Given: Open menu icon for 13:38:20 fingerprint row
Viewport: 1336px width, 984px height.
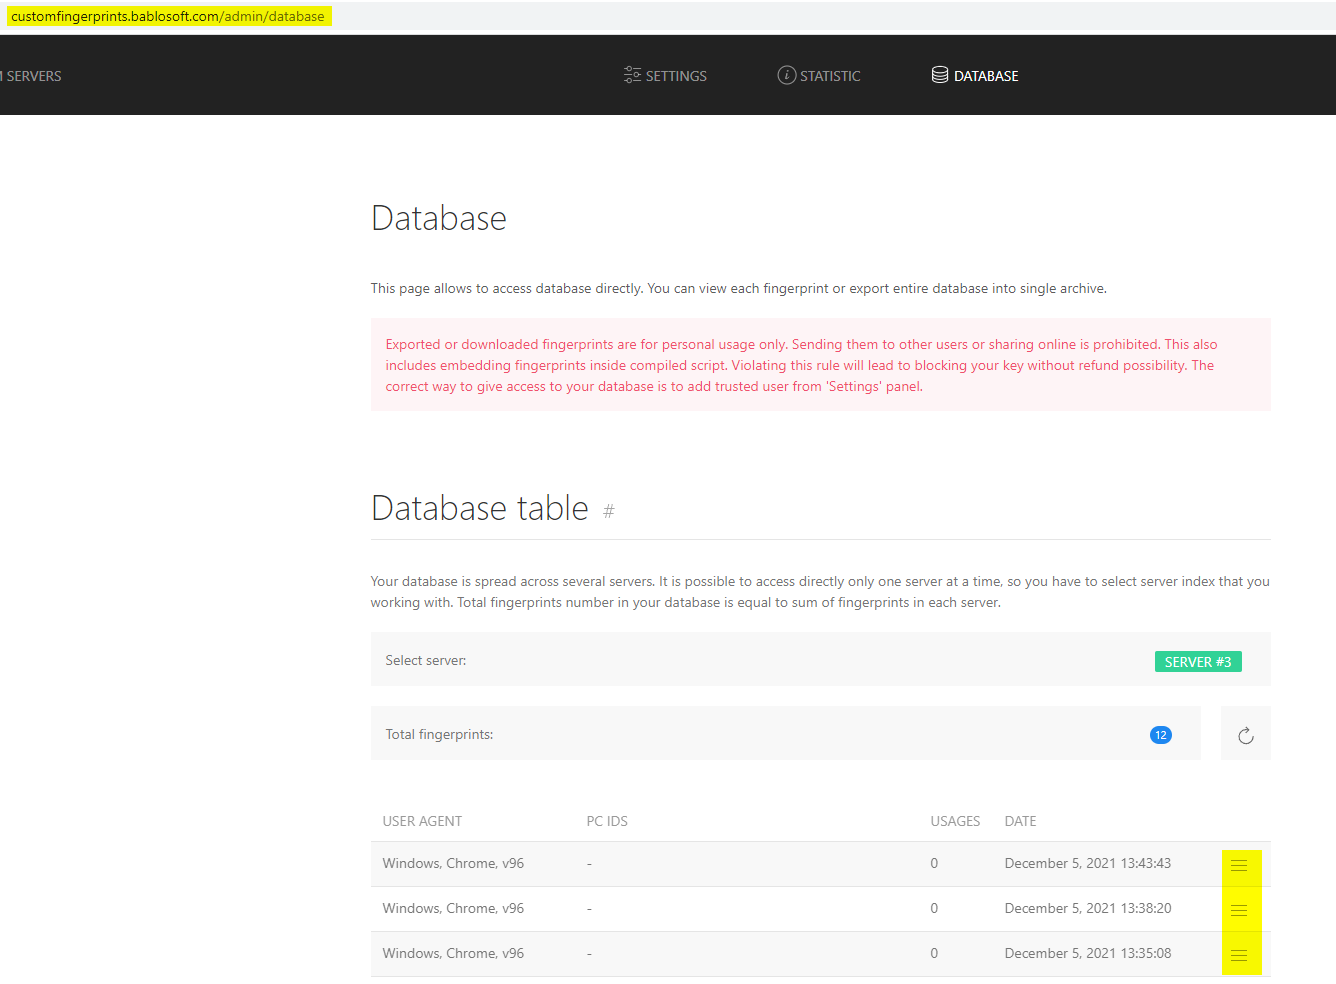Looking at the screenshot, I should coord(1239,910).
